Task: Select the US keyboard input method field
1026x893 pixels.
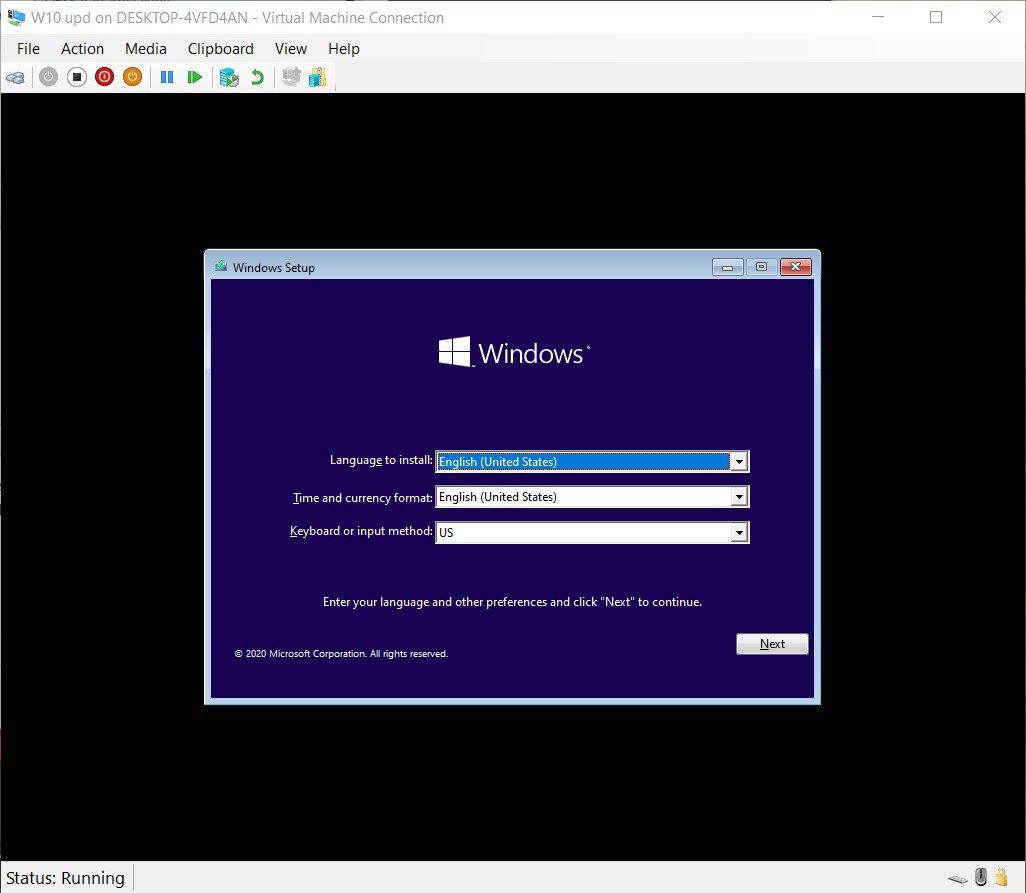Action: click(592, 533)
